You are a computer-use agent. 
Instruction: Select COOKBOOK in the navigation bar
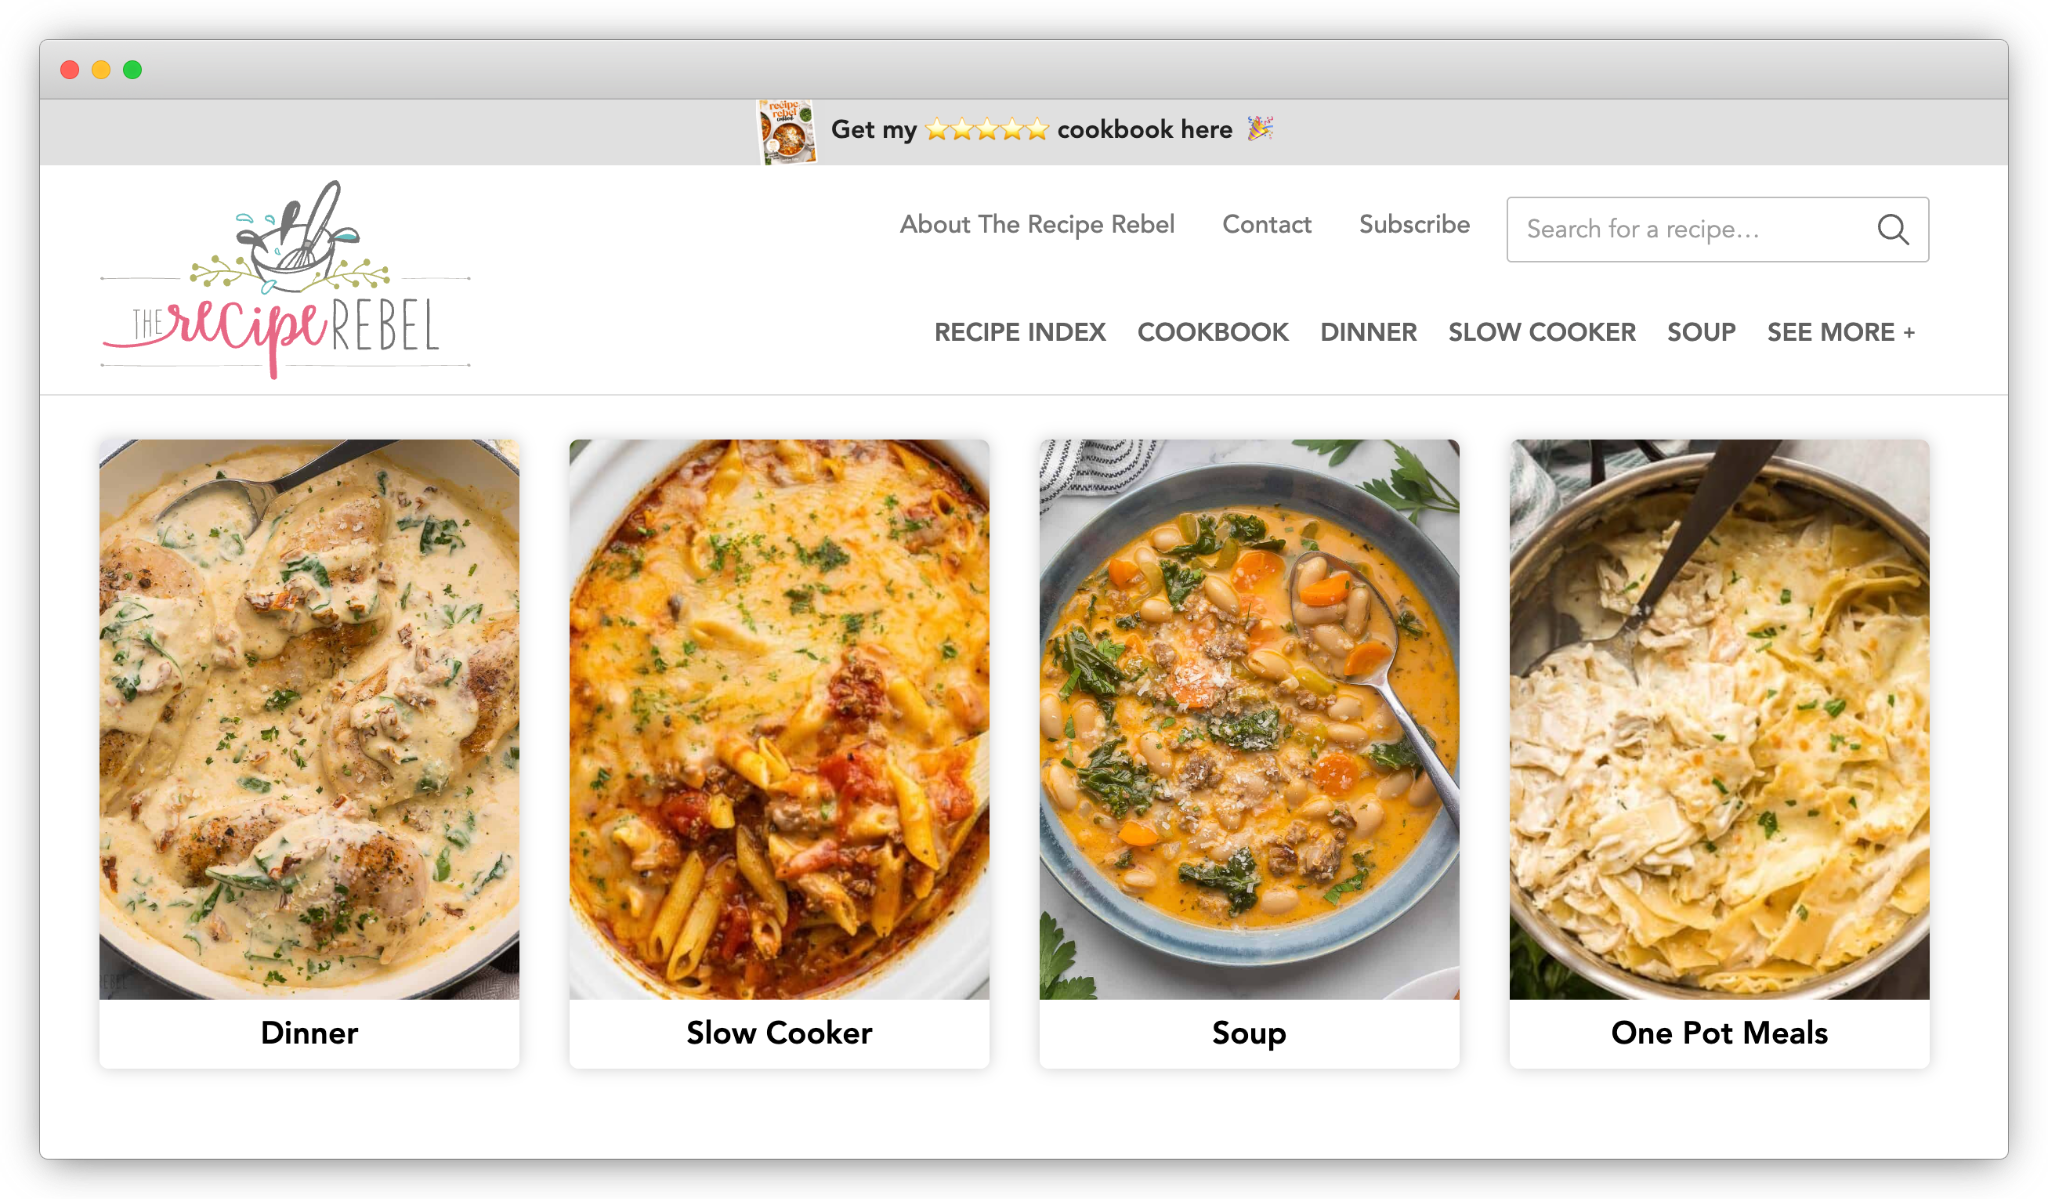1213,332
